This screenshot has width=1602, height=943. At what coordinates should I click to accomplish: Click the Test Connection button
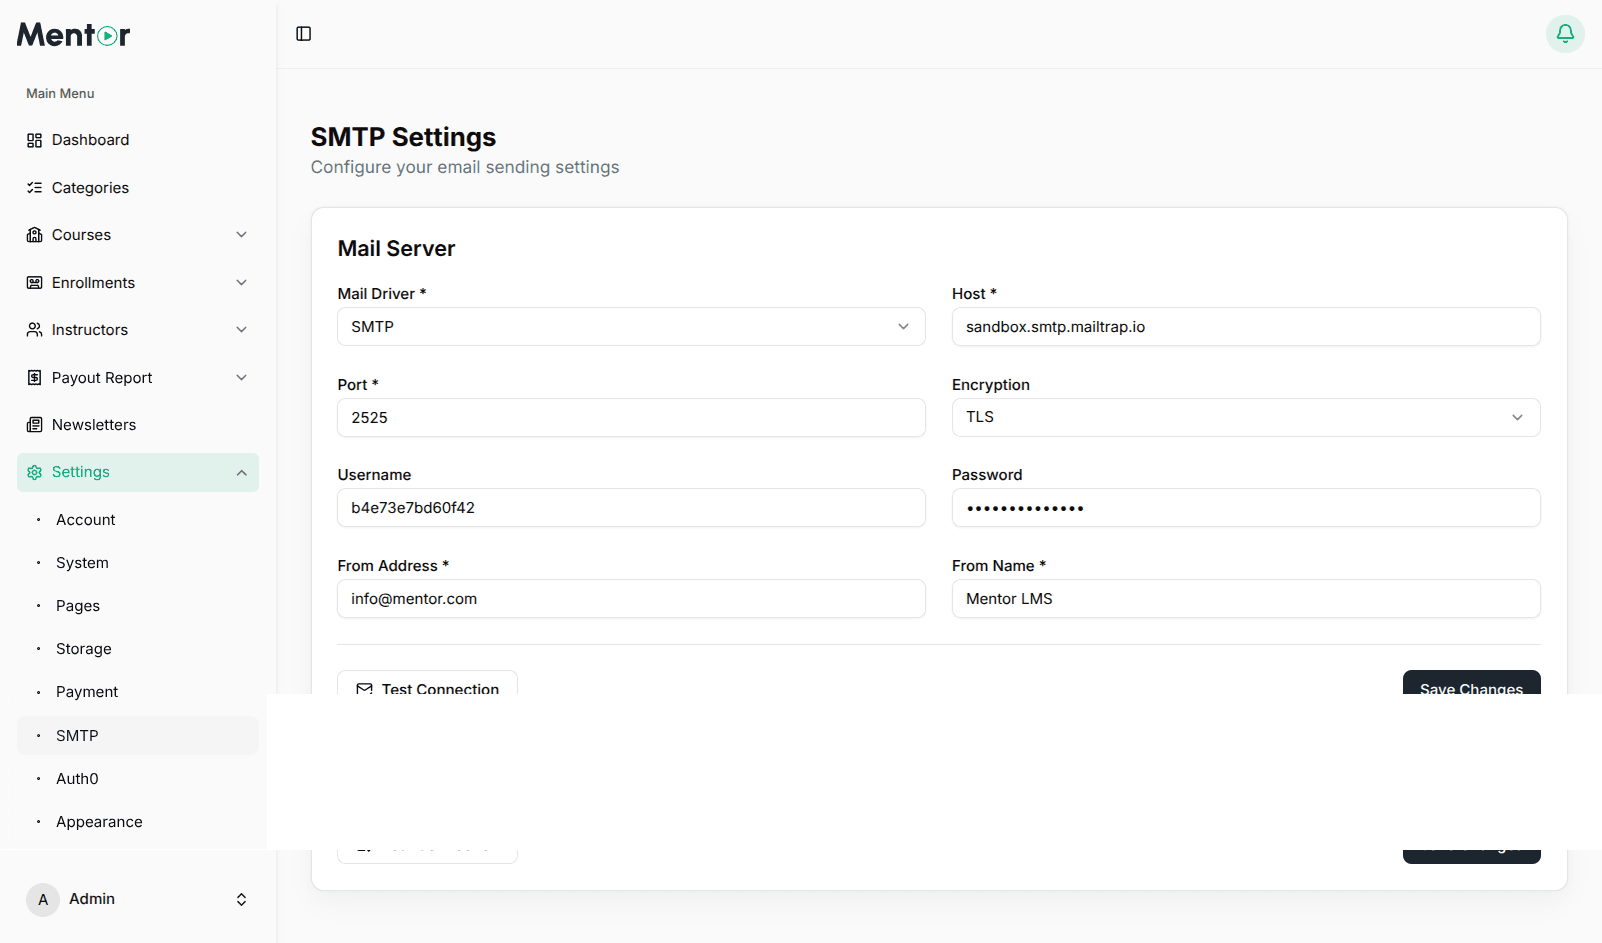point(427,689)
